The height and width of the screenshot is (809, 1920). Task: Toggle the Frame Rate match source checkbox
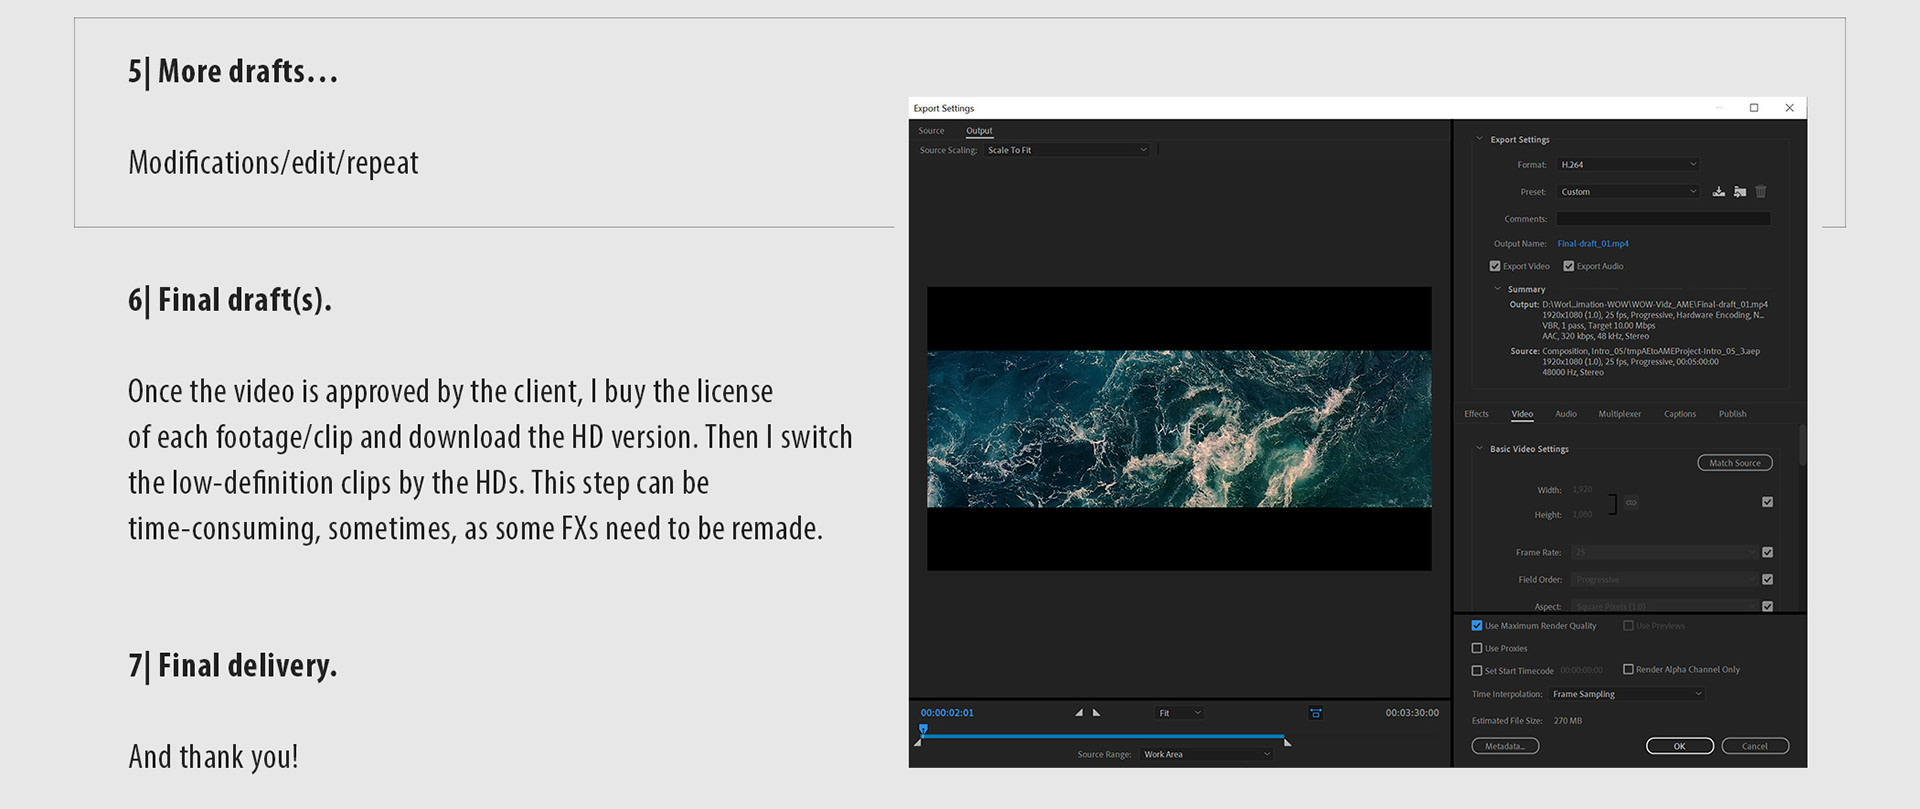[x=1767, y=552]
